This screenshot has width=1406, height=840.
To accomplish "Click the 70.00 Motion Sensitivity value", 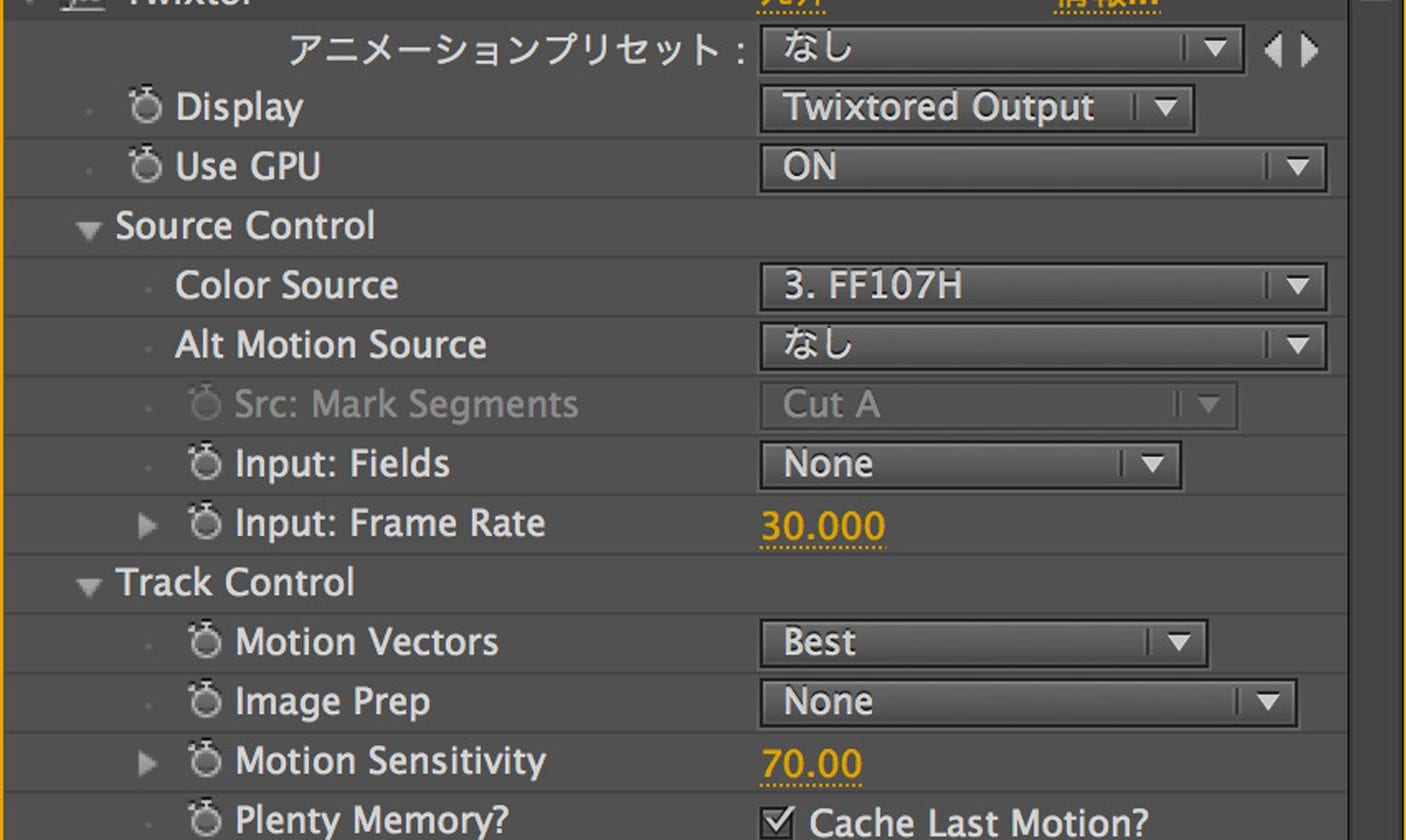I will [x=811, y=765].
